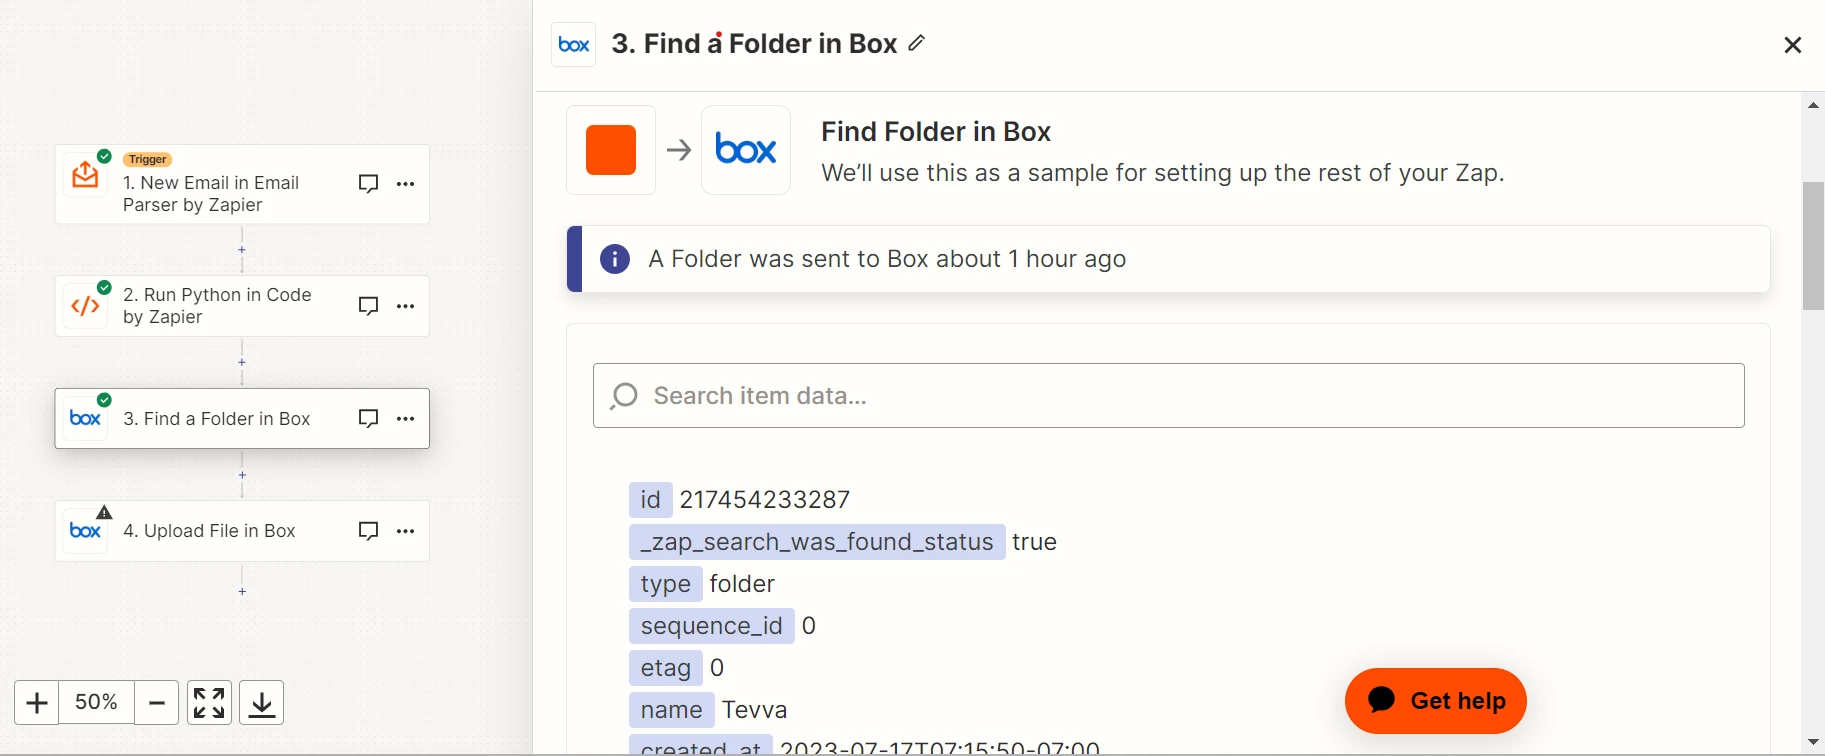
Task: Add comment to Find a Folder step
Action: click(368, 418)
